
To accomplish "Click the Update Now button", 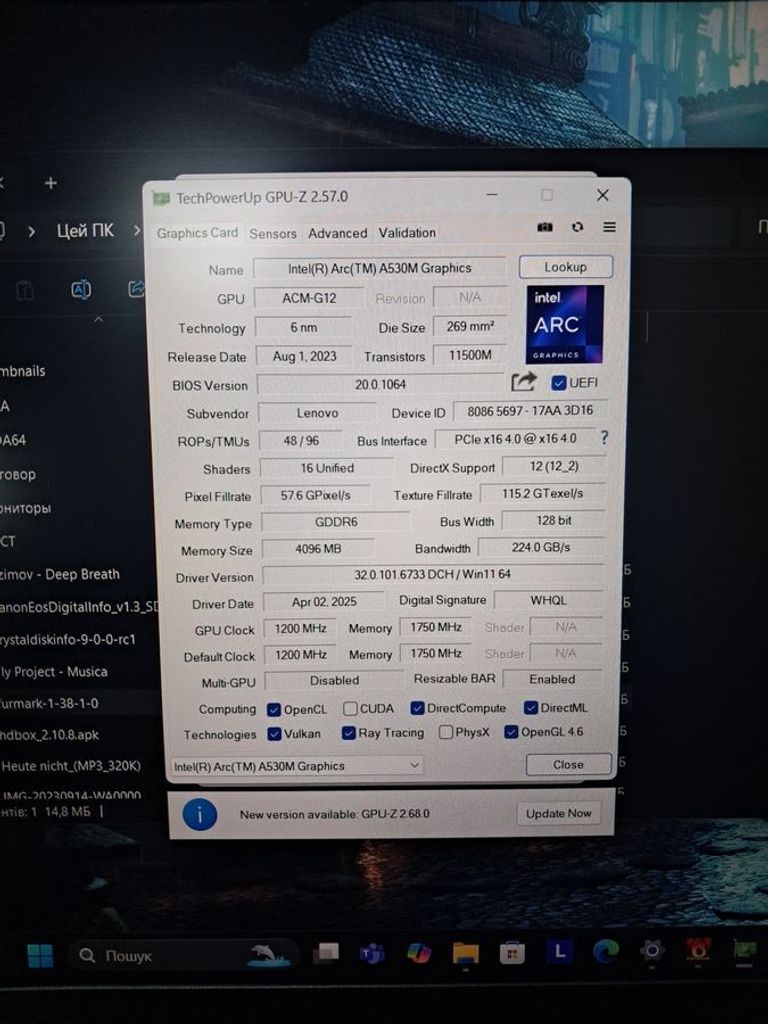I will (x=559, y=813).
